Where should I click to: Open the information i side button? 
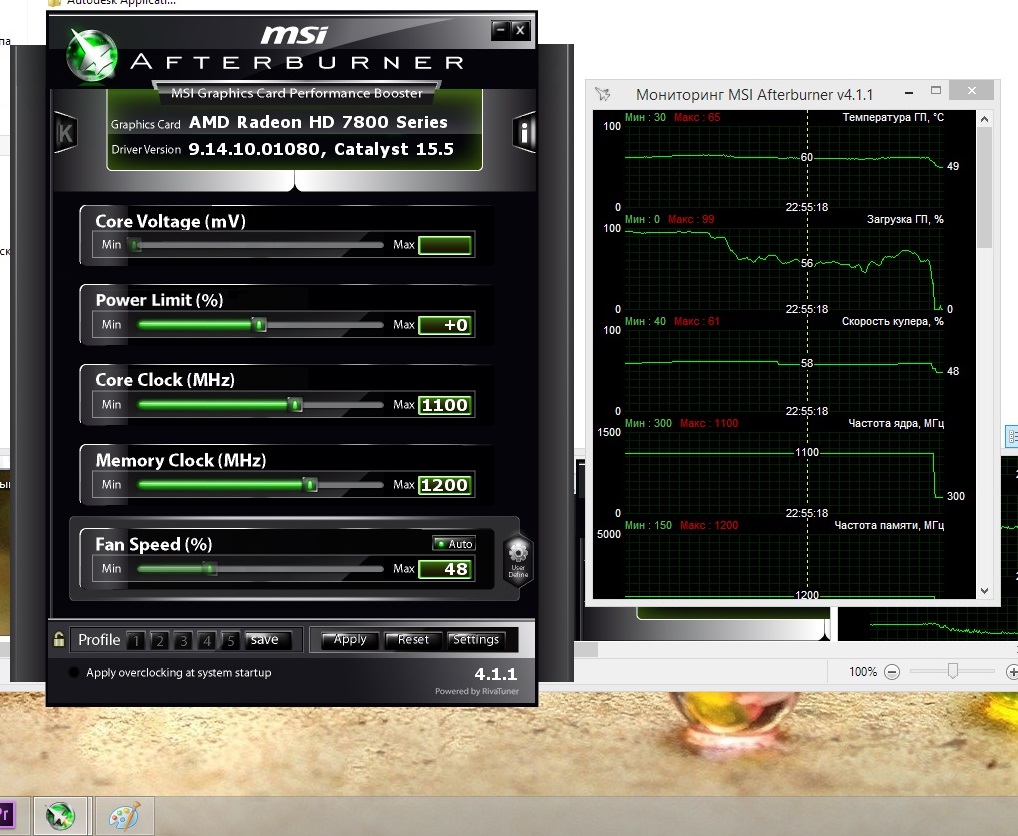tap(524, 132)
